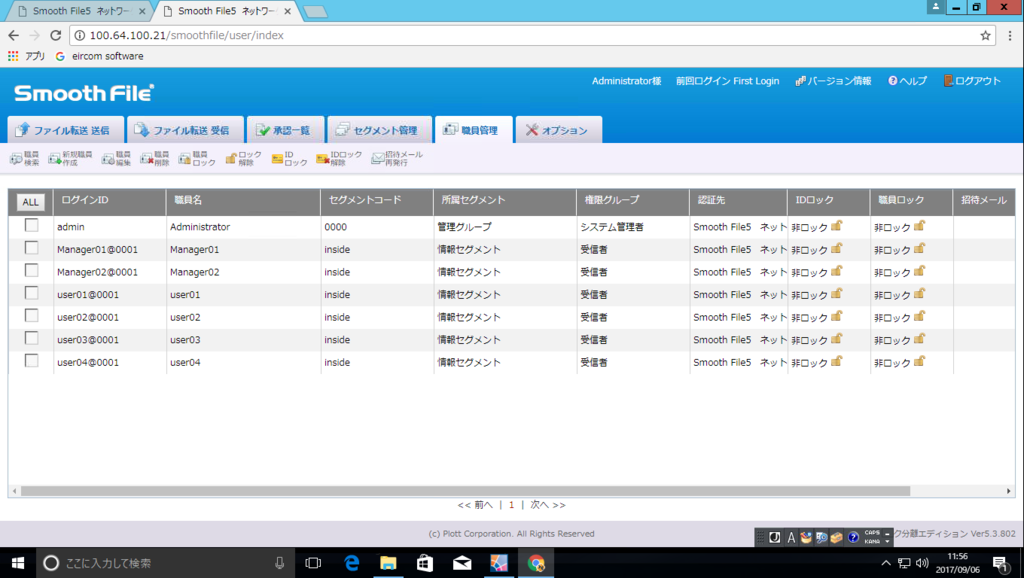Go to previous page via << 前へ
This screenshot has height=578, width=1024.
[475, 505]
